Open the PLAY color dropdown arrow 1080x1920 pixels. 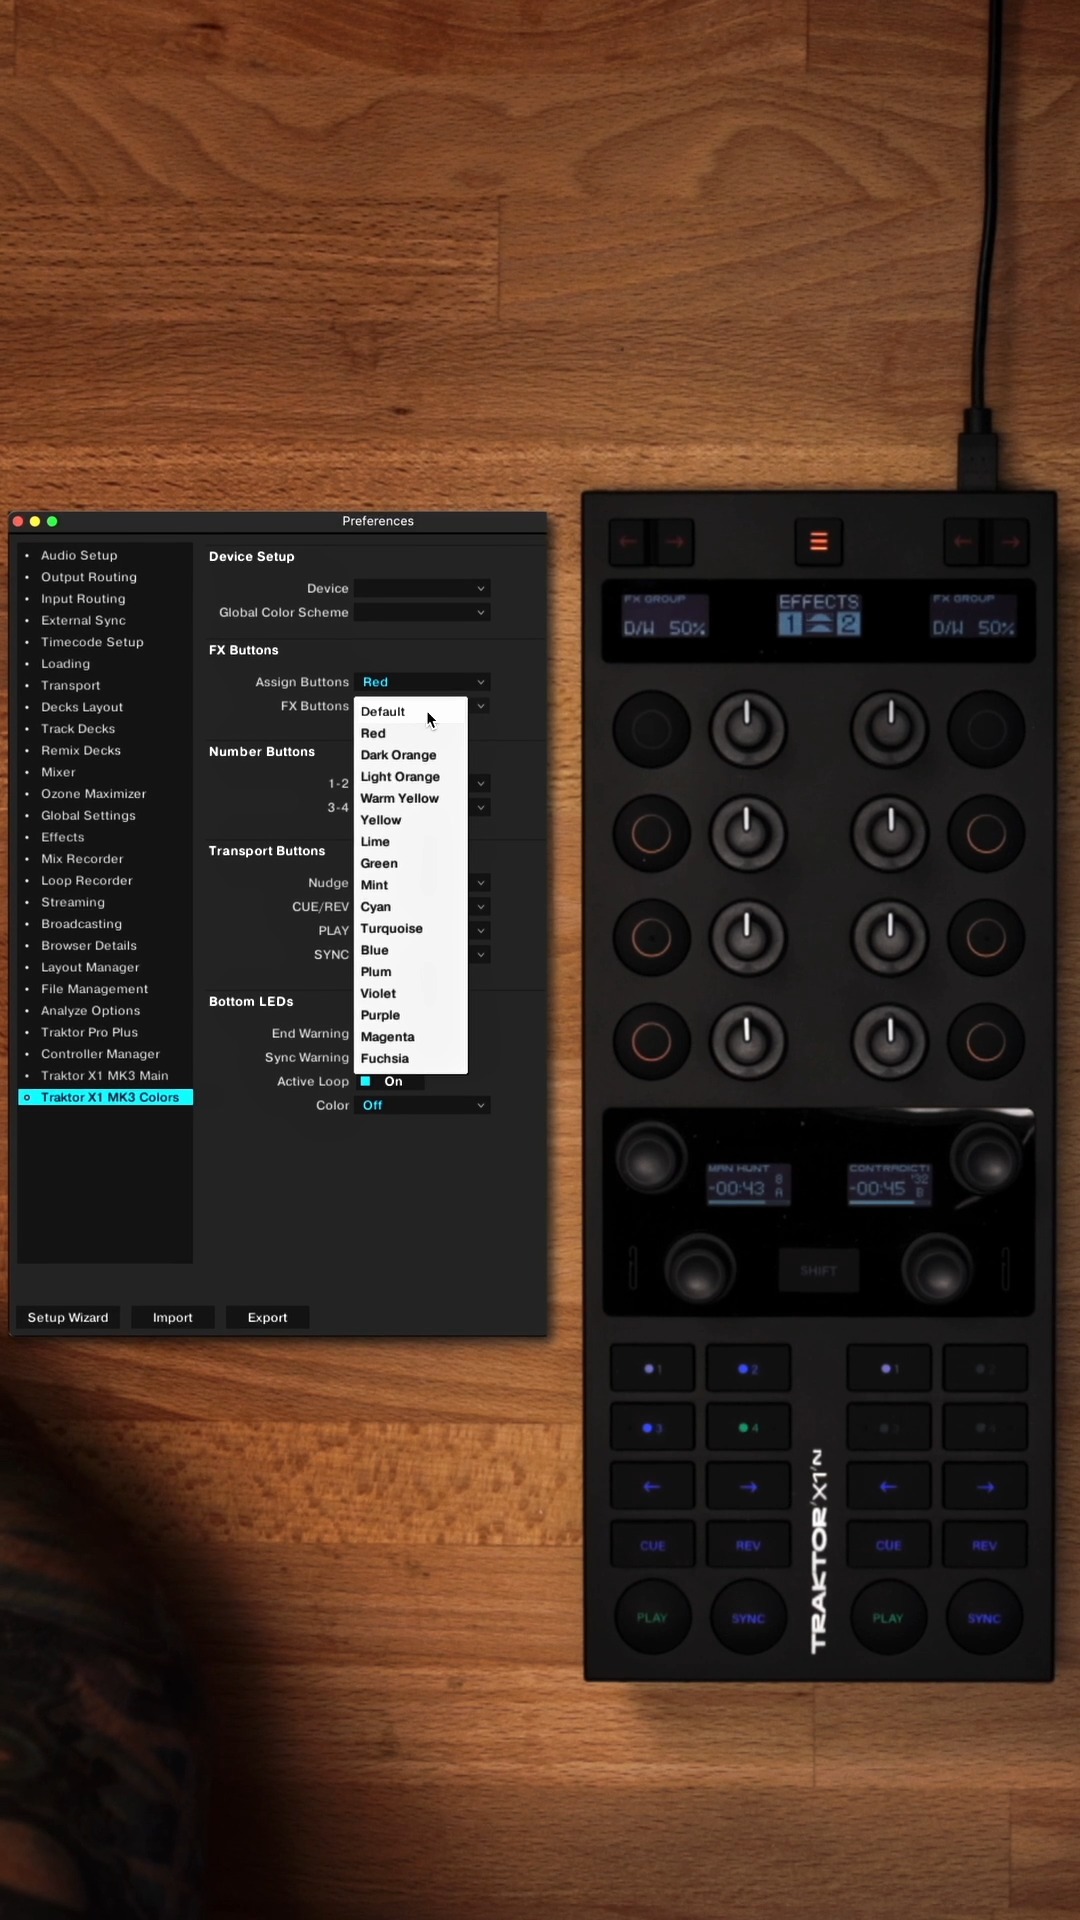pos(481,930)
